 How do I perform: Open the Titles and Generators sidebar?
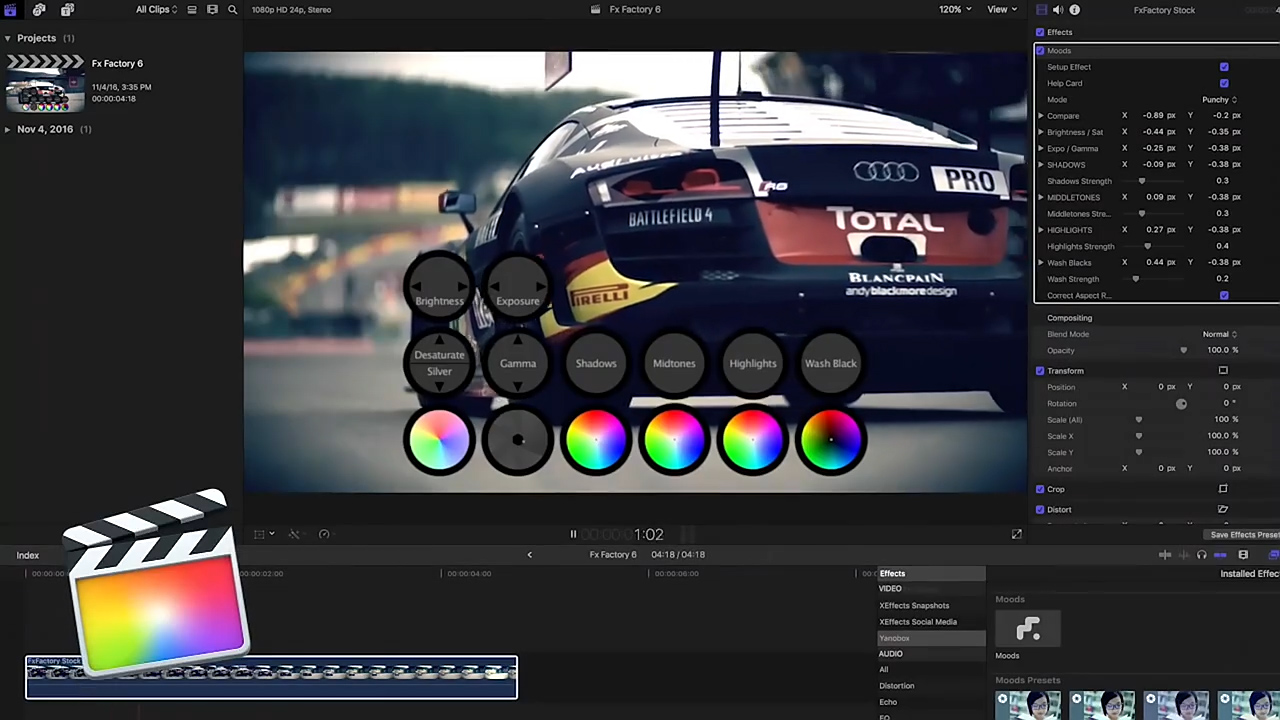click(x=67, y=10)
